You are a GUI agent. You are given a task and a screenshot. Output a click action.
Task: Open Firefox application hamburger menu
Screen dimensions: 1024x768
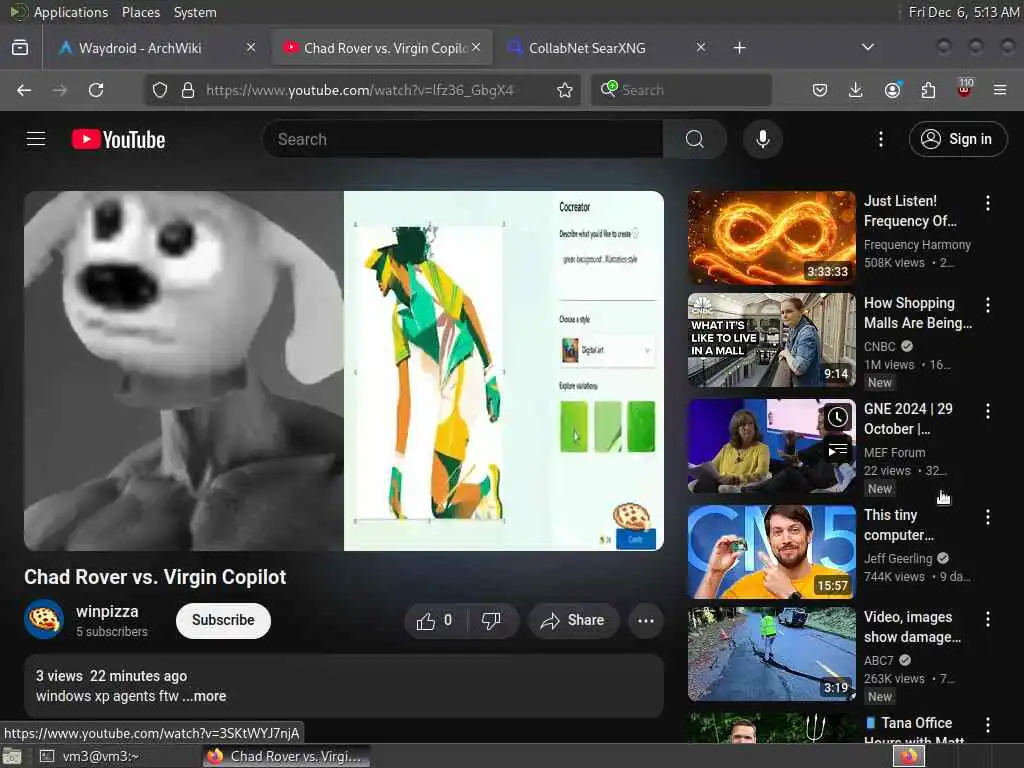point(1000,90)
